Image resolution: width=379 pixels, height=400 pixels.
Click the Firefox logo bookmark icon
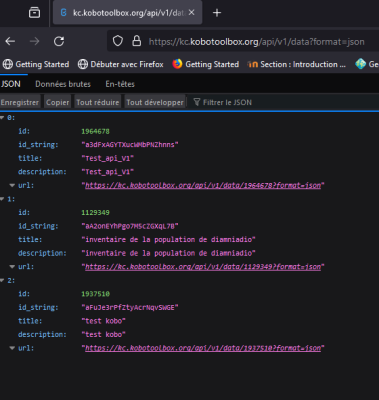point(177,64)
